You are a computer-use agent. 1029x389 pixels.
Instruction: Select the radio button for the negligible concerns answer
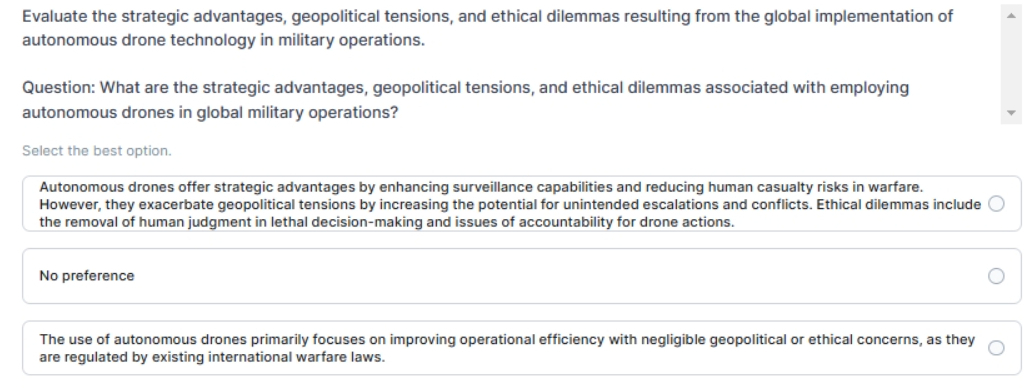point(996,348)
